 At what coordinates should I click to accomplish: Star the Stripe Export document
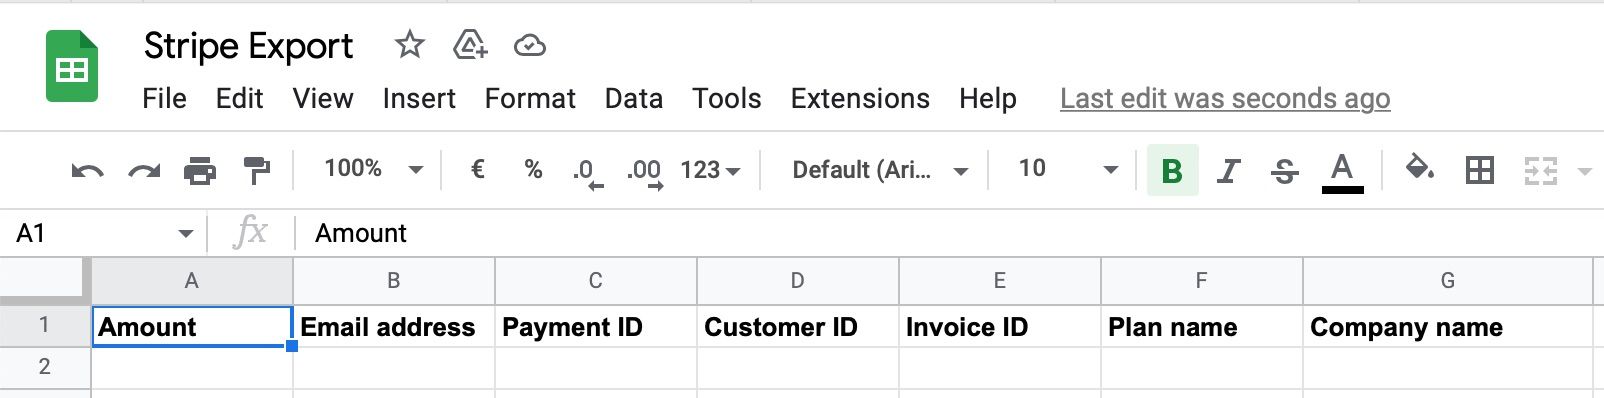(x=409, y=45)
